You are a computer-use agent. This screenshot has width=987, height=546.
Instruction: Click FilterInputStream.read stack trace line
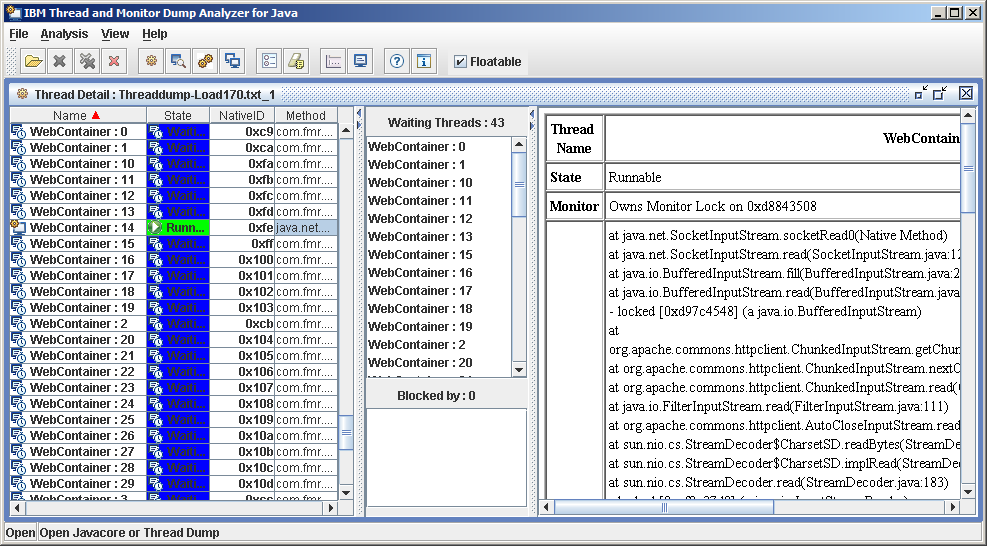(x=778, y=407)
